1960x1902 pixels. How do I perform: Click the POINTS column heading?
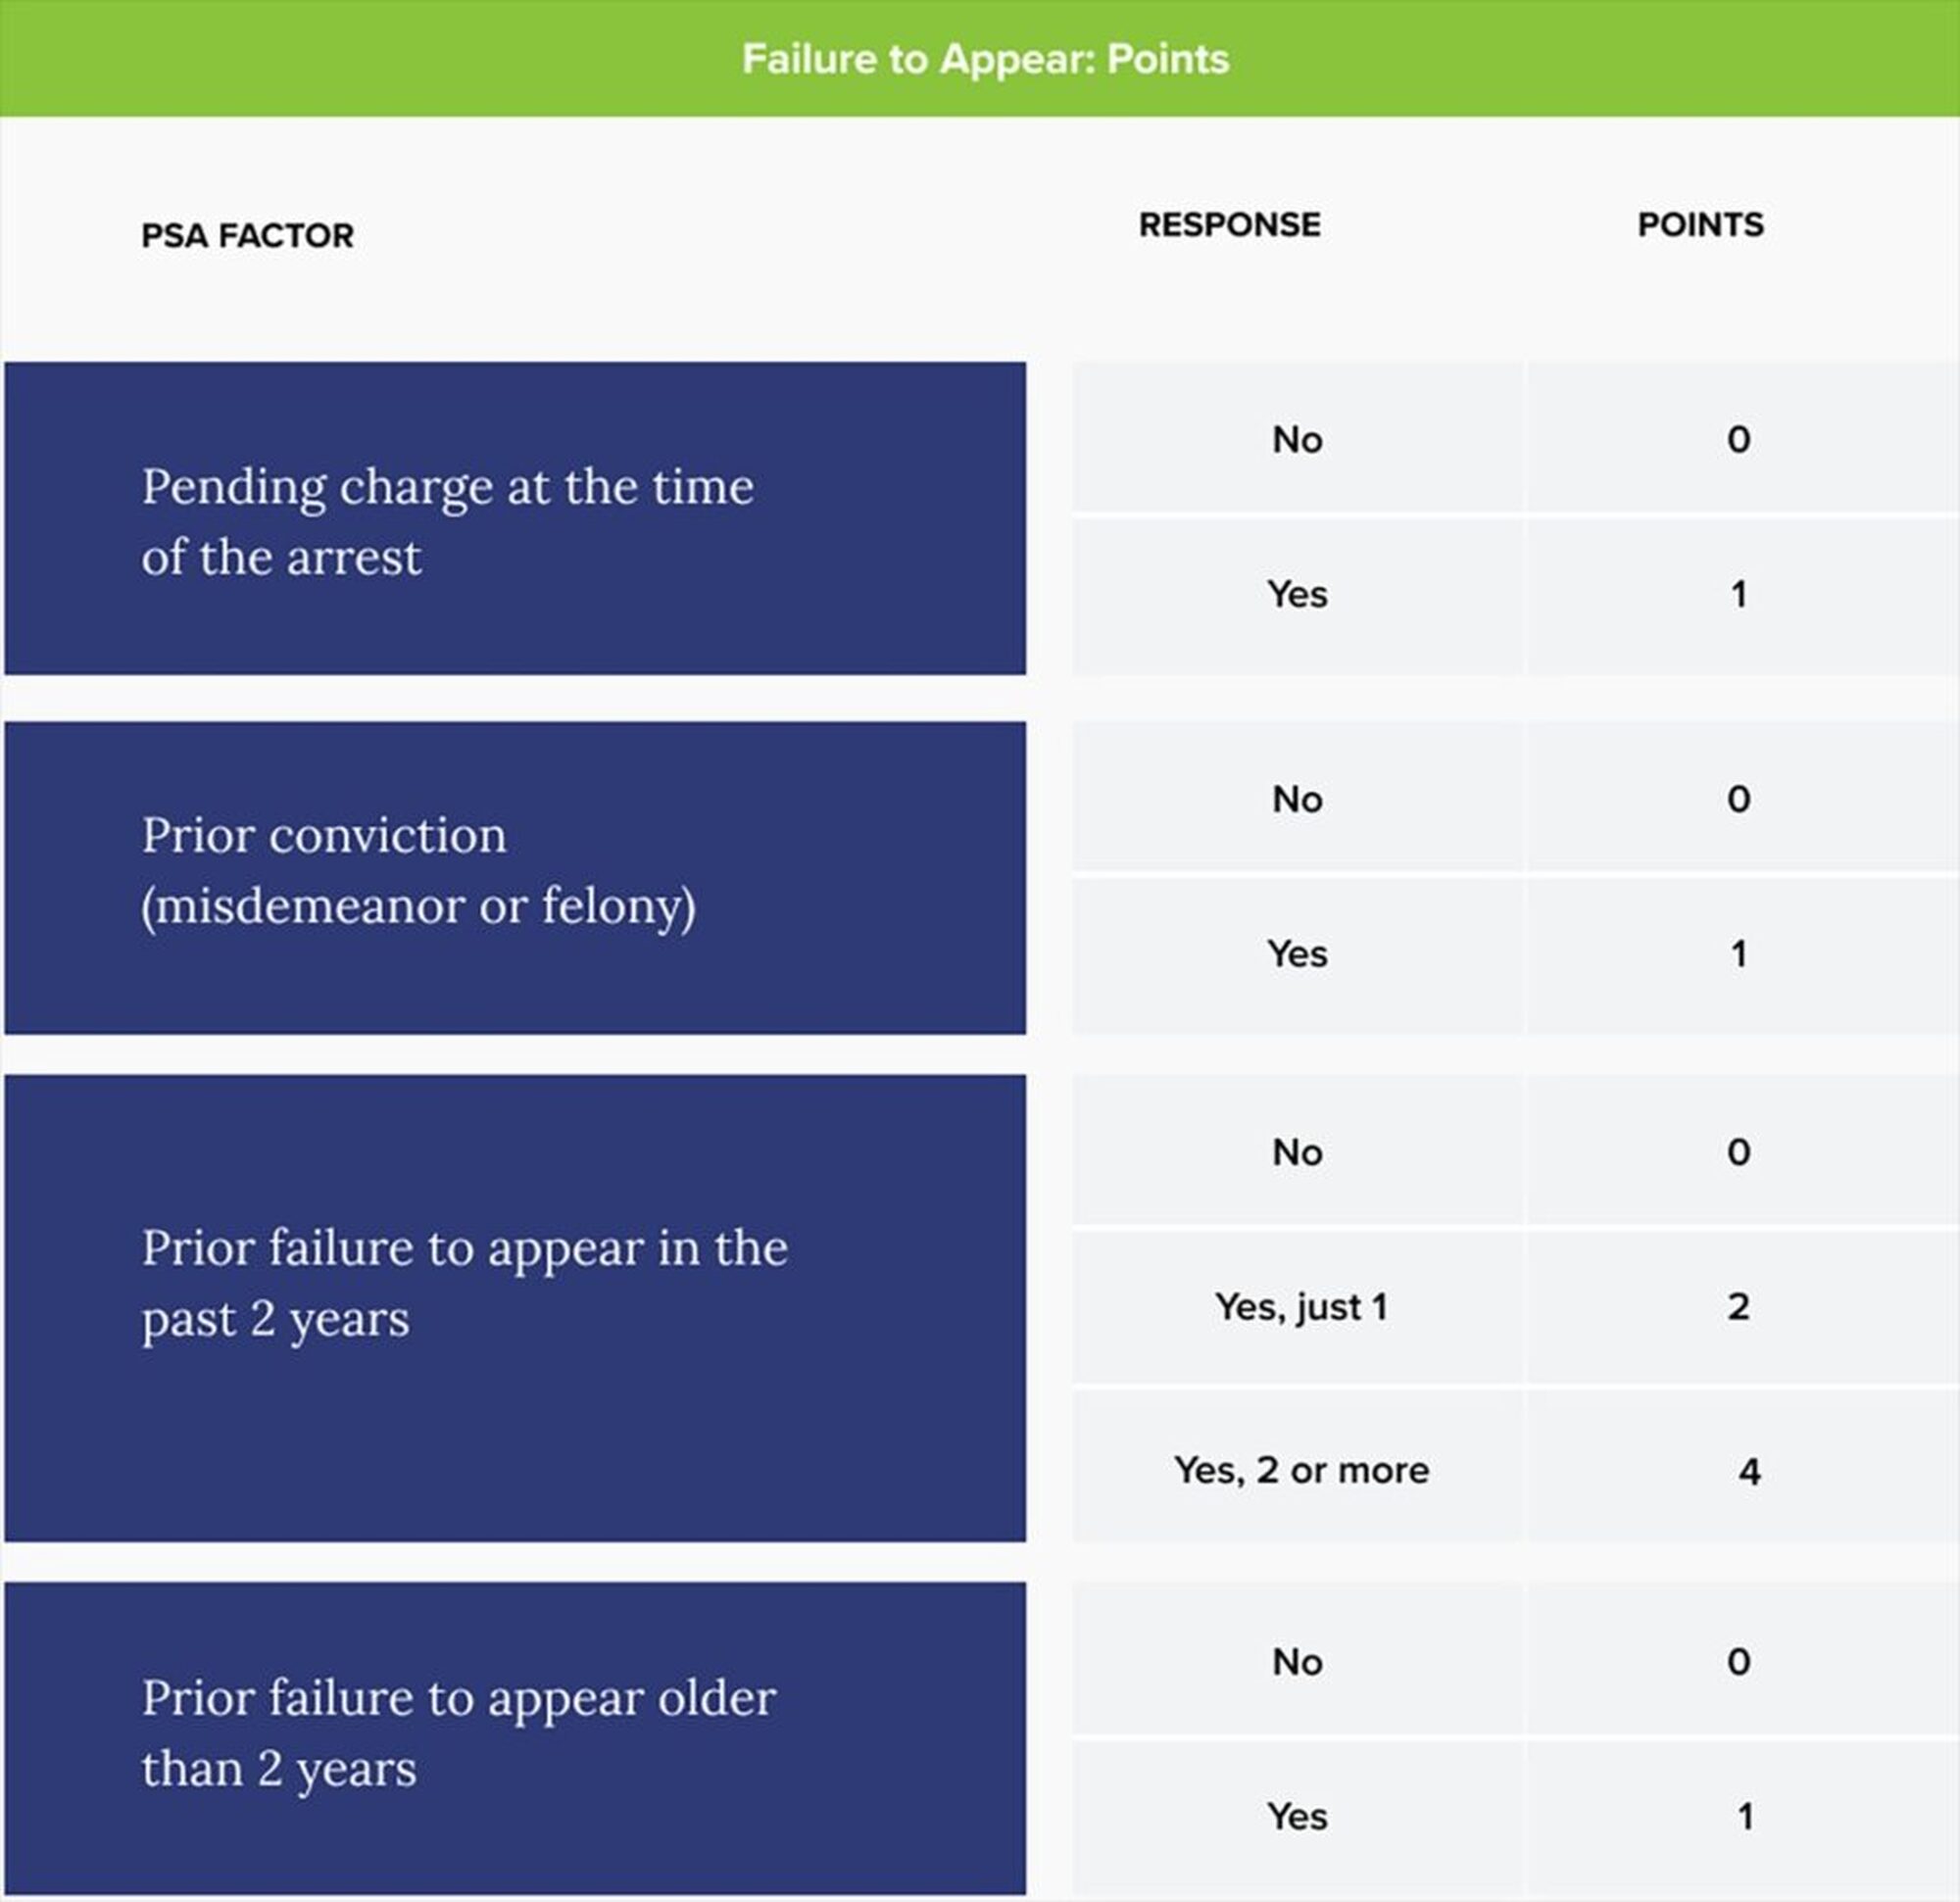click(x=1700, y=225)
